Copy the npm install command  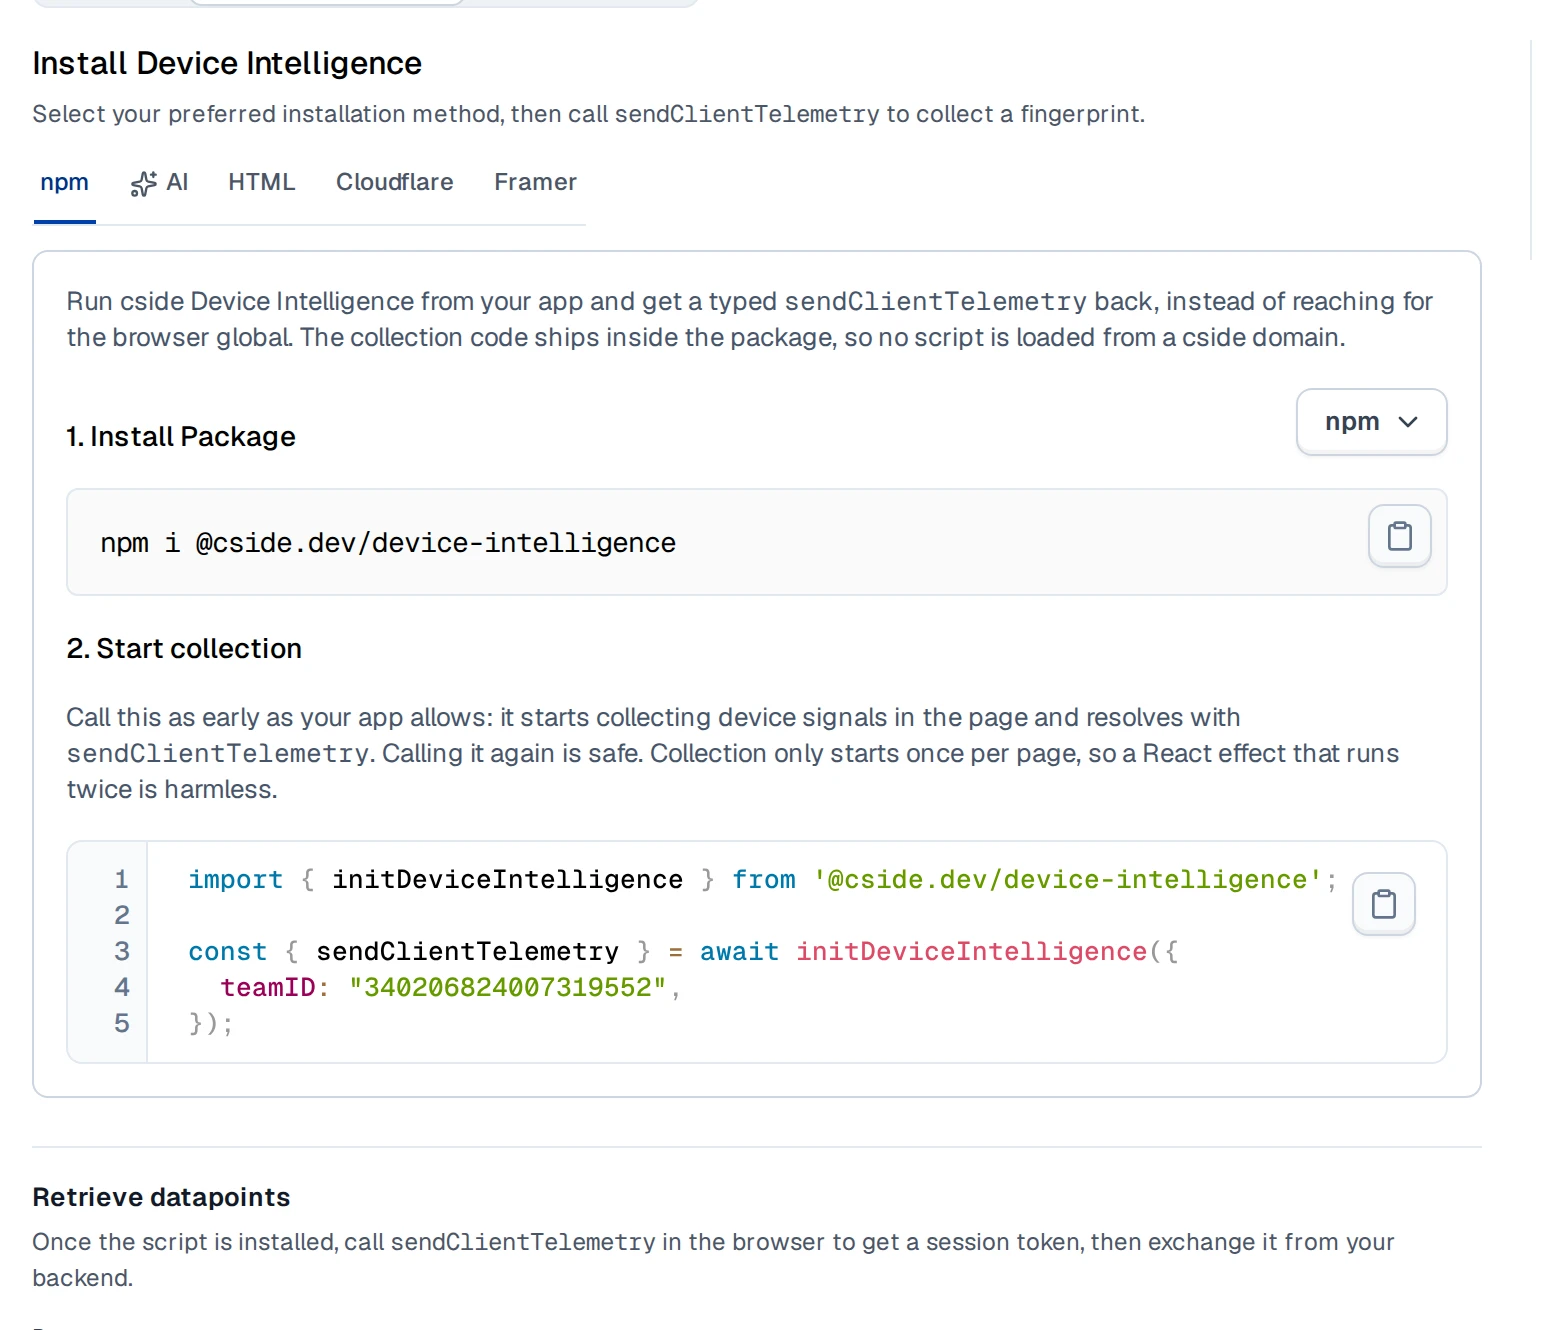(x=1399, y=537)
